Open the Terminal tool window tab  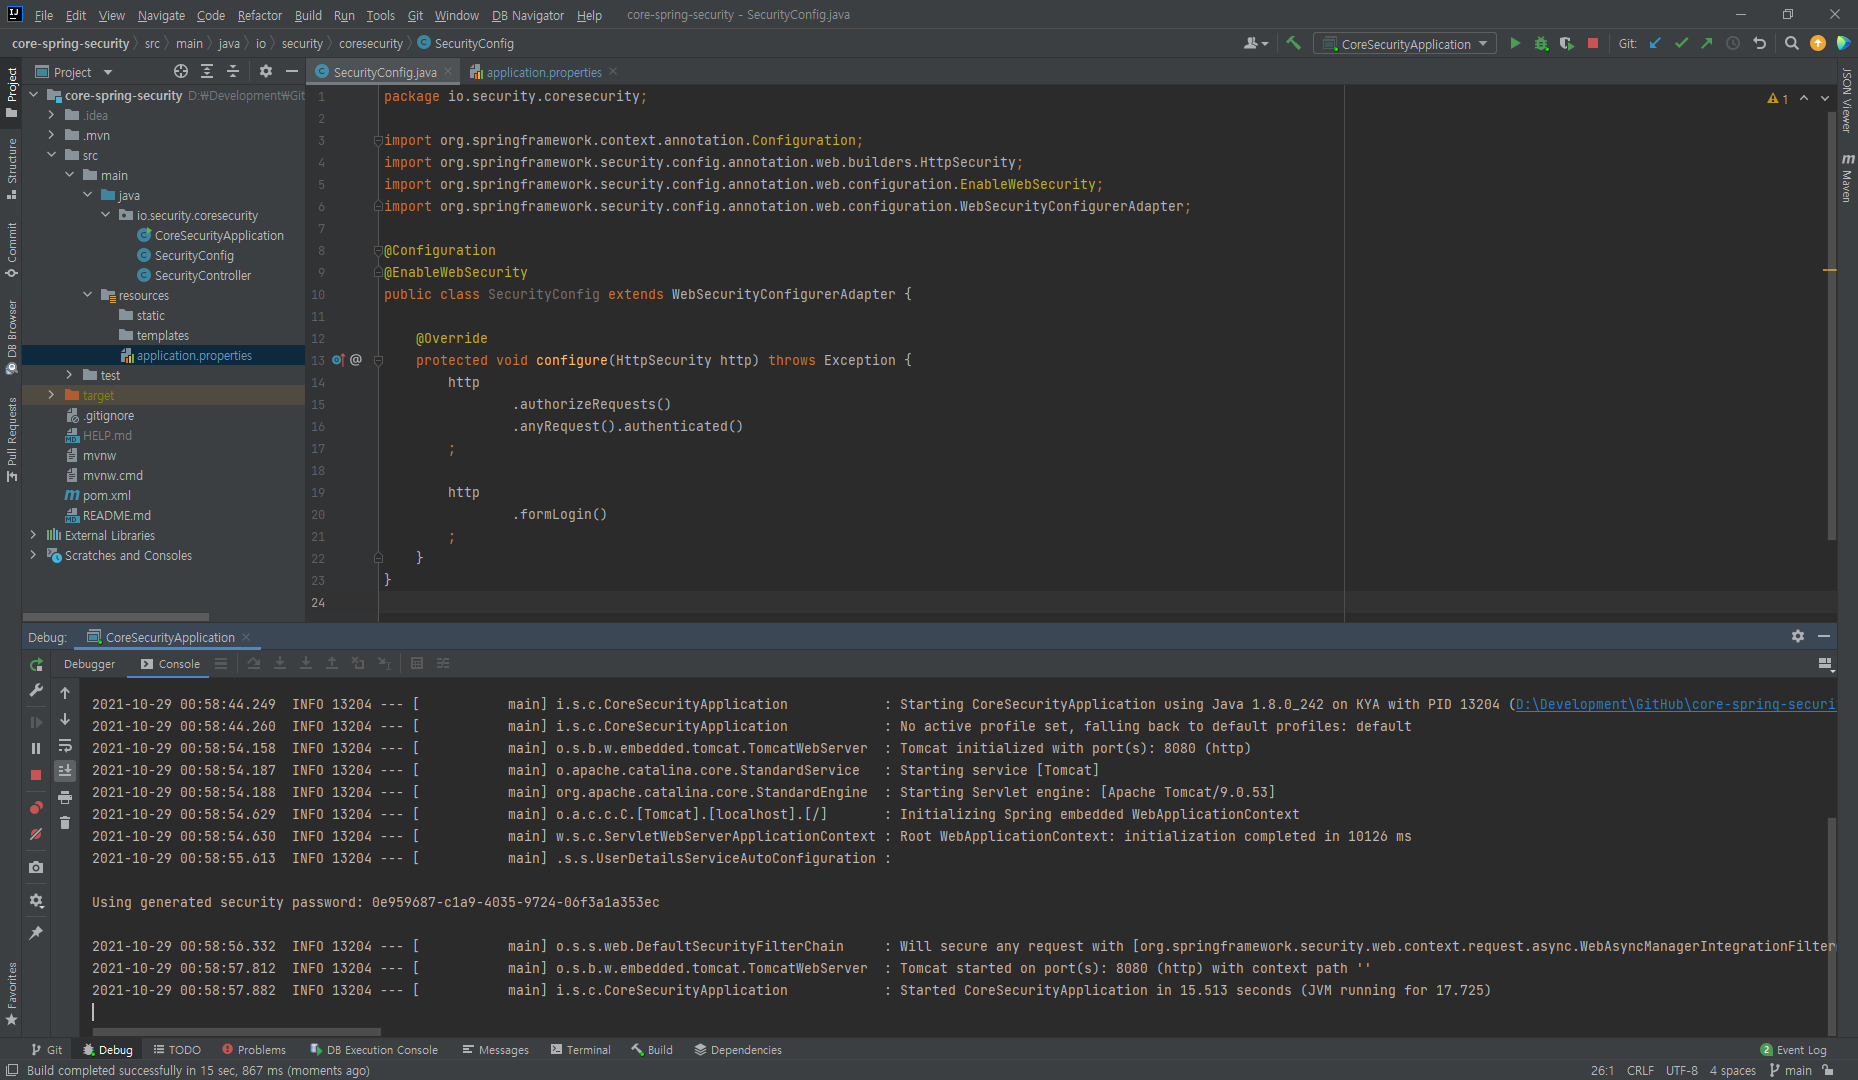click(580, 1050)
